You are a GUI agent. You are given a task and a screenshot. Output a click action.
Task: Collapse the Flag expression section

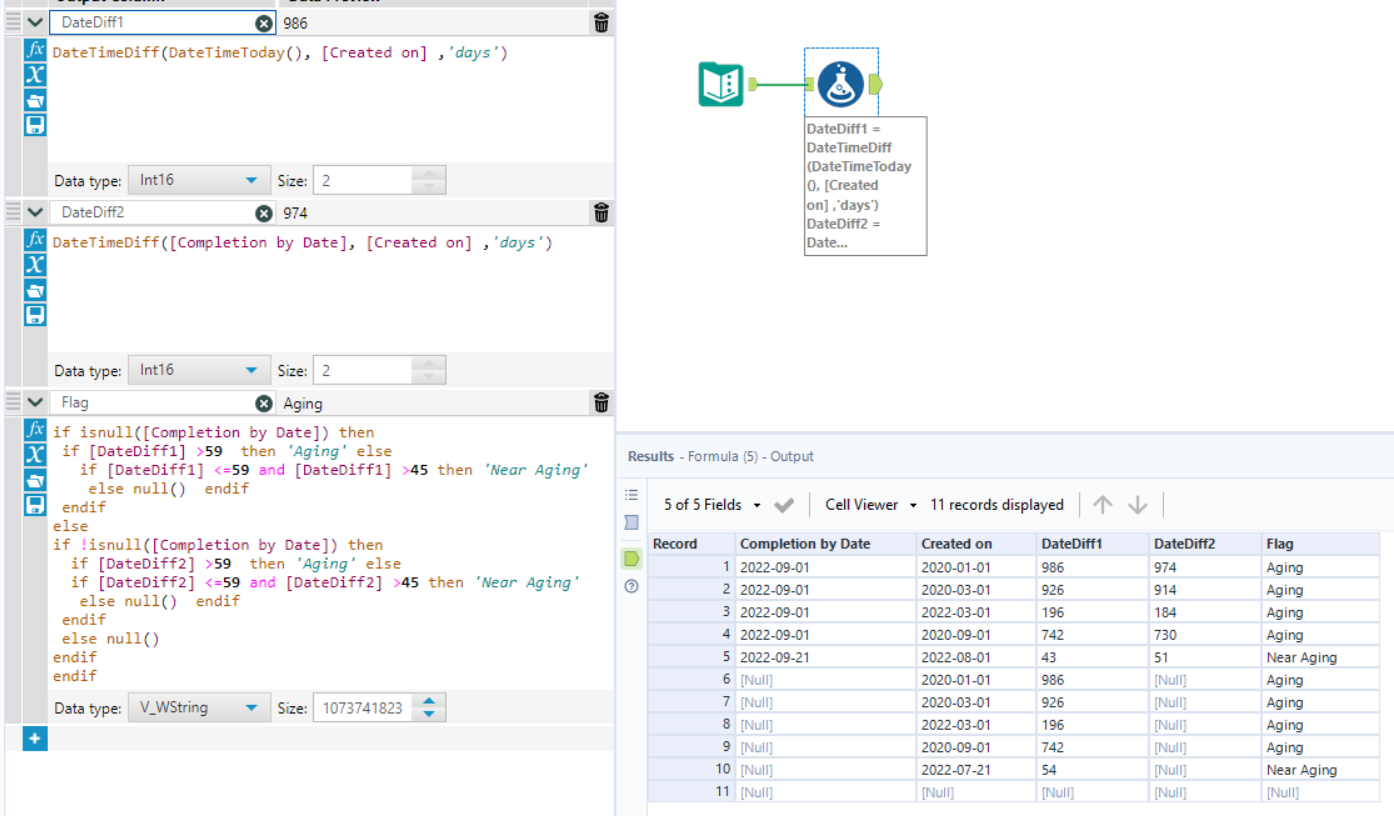(35, 402)
